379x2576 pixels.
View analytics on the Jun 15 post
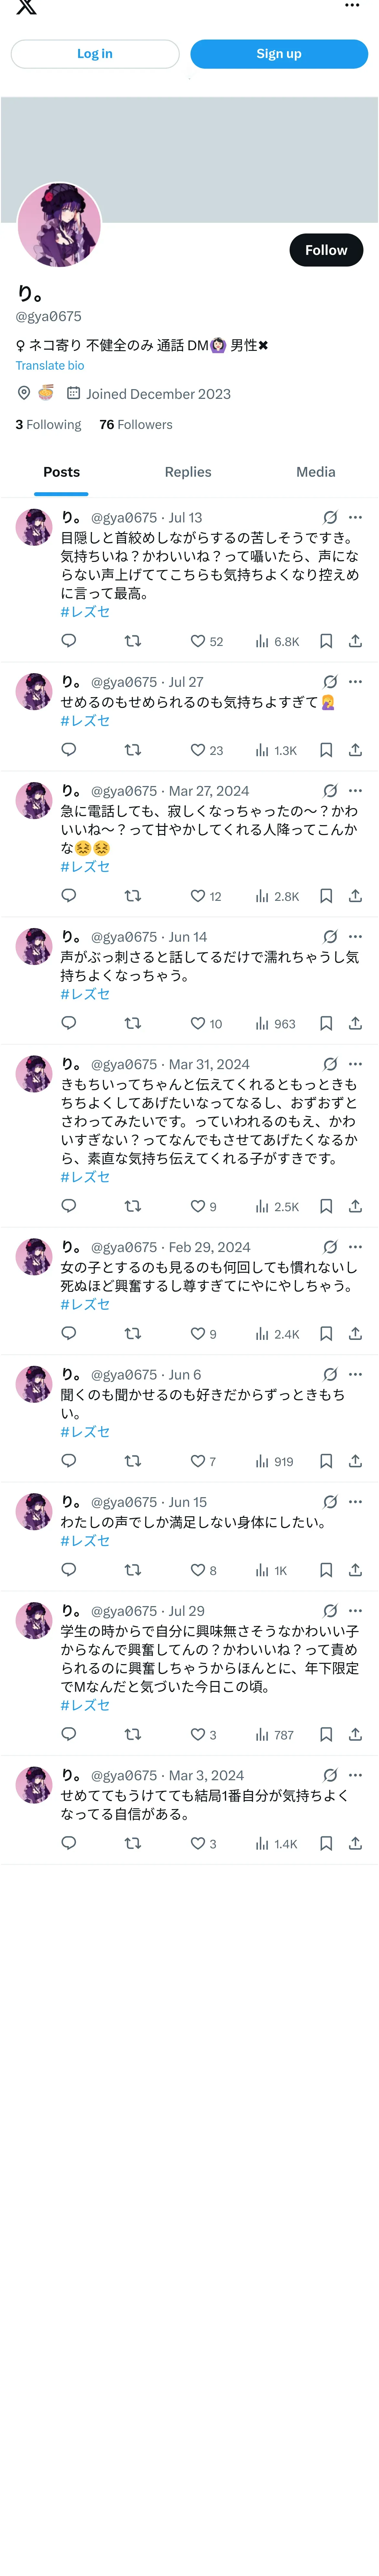pyautogui.click(x=271, y=1570)
